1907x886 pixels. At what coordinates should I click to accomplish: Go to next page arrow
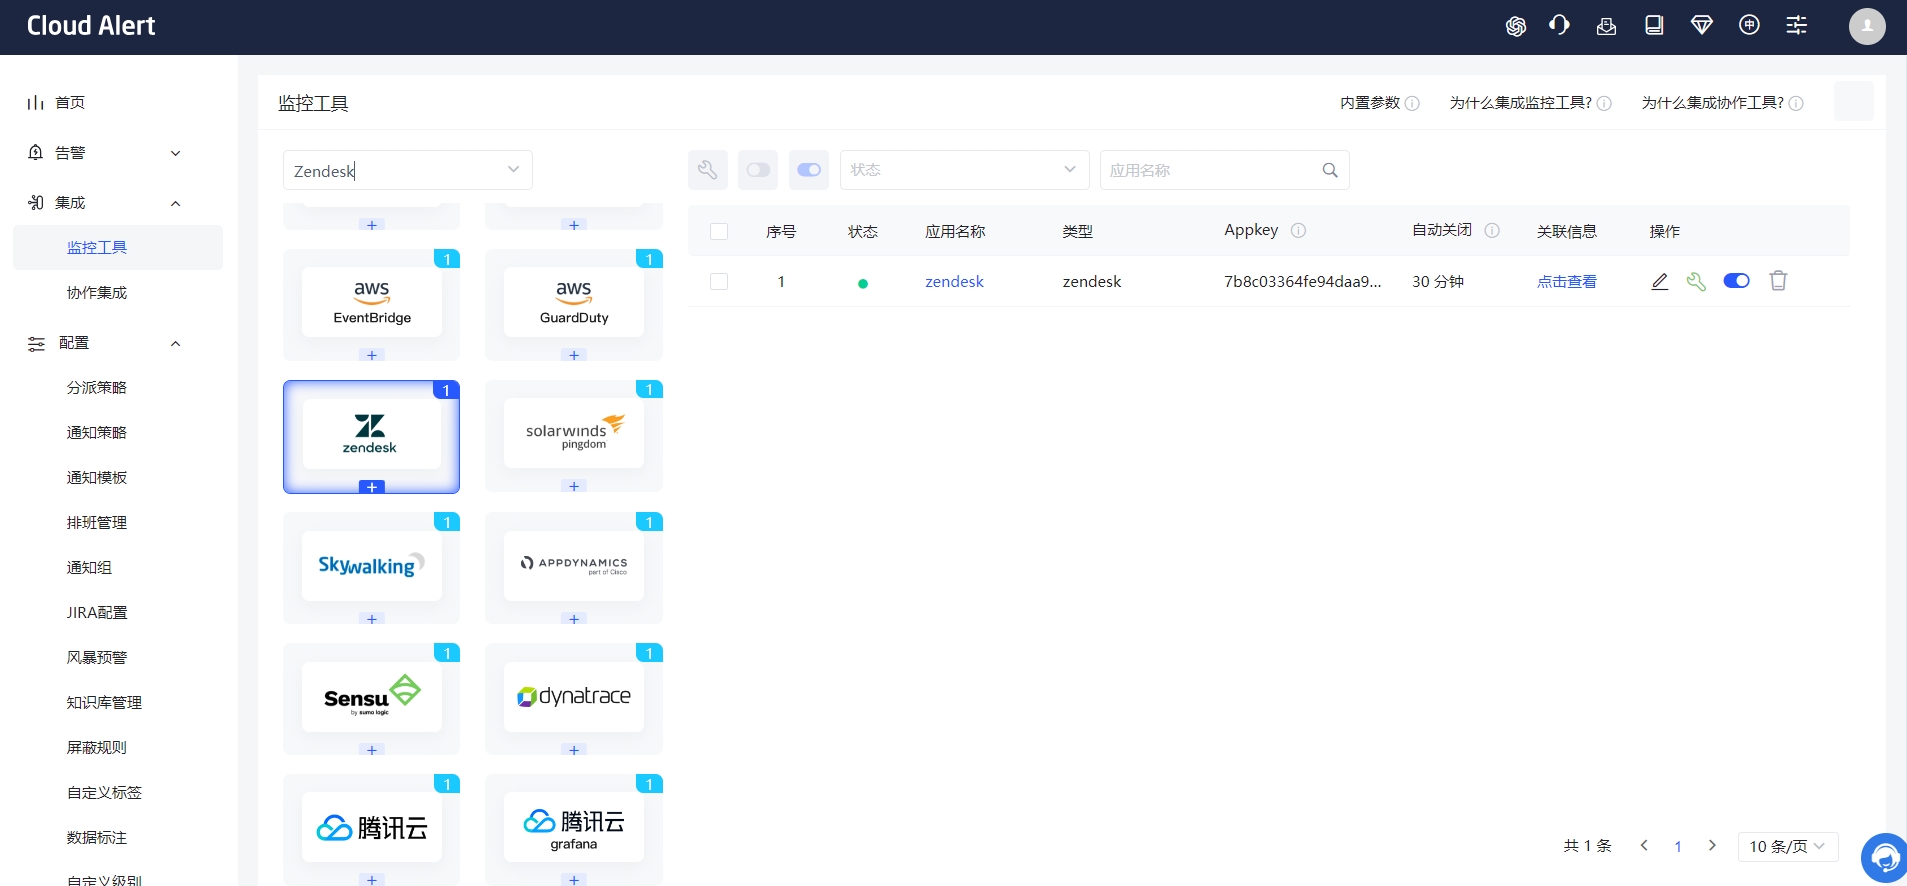coord(1712,846)
